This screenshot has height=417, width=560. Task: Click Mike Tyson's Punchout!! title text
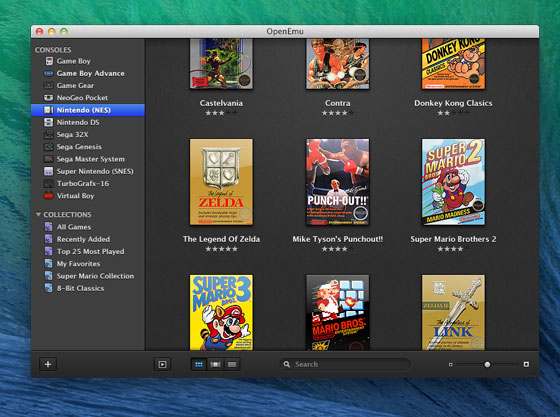point(338,239)
